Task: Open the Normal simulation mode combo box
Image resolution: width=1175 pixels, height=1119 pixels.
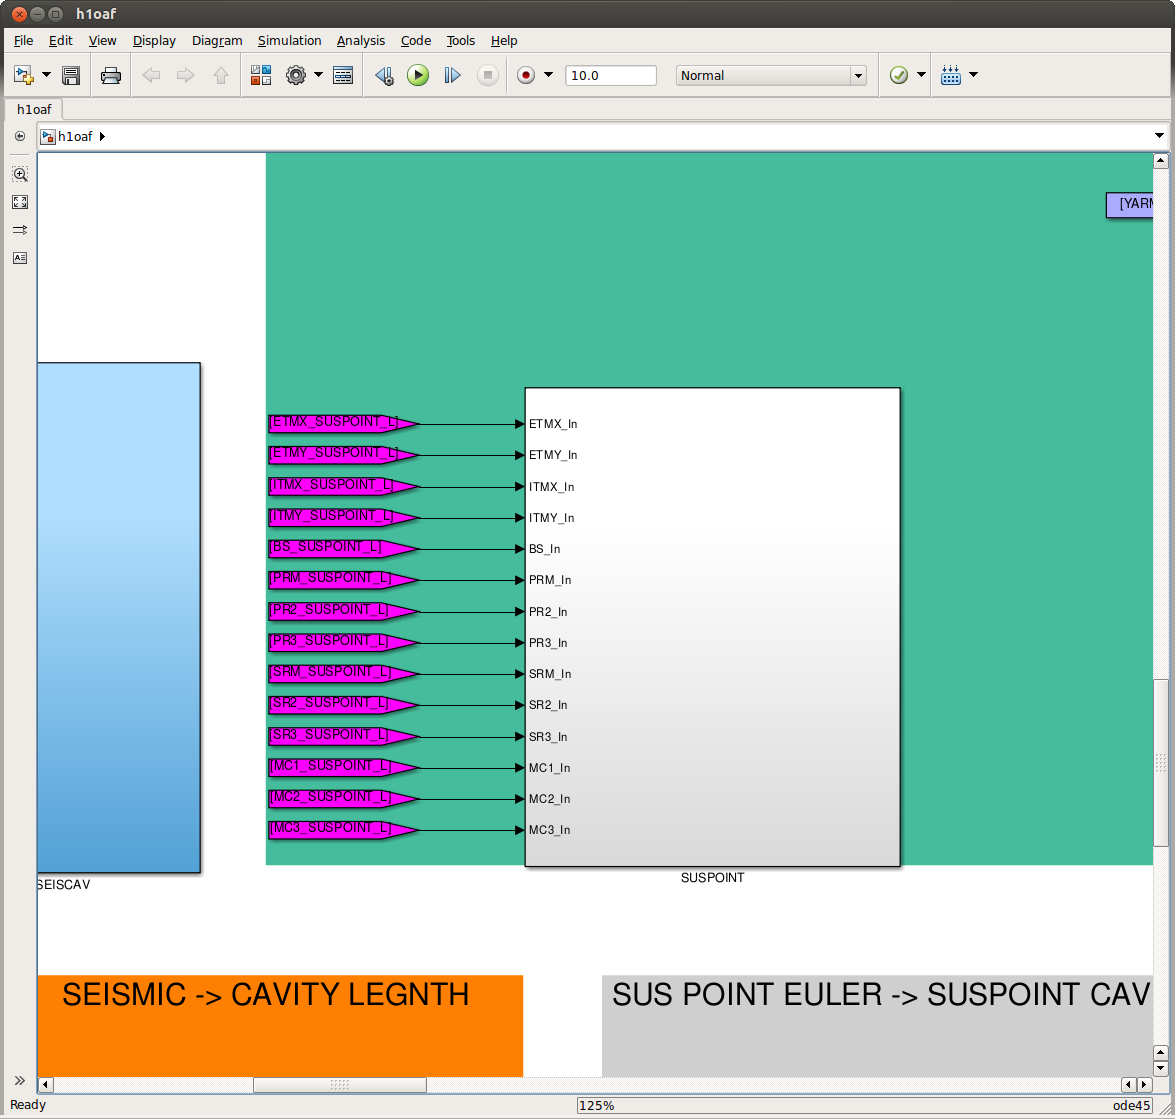Action: tap(771, 75)
